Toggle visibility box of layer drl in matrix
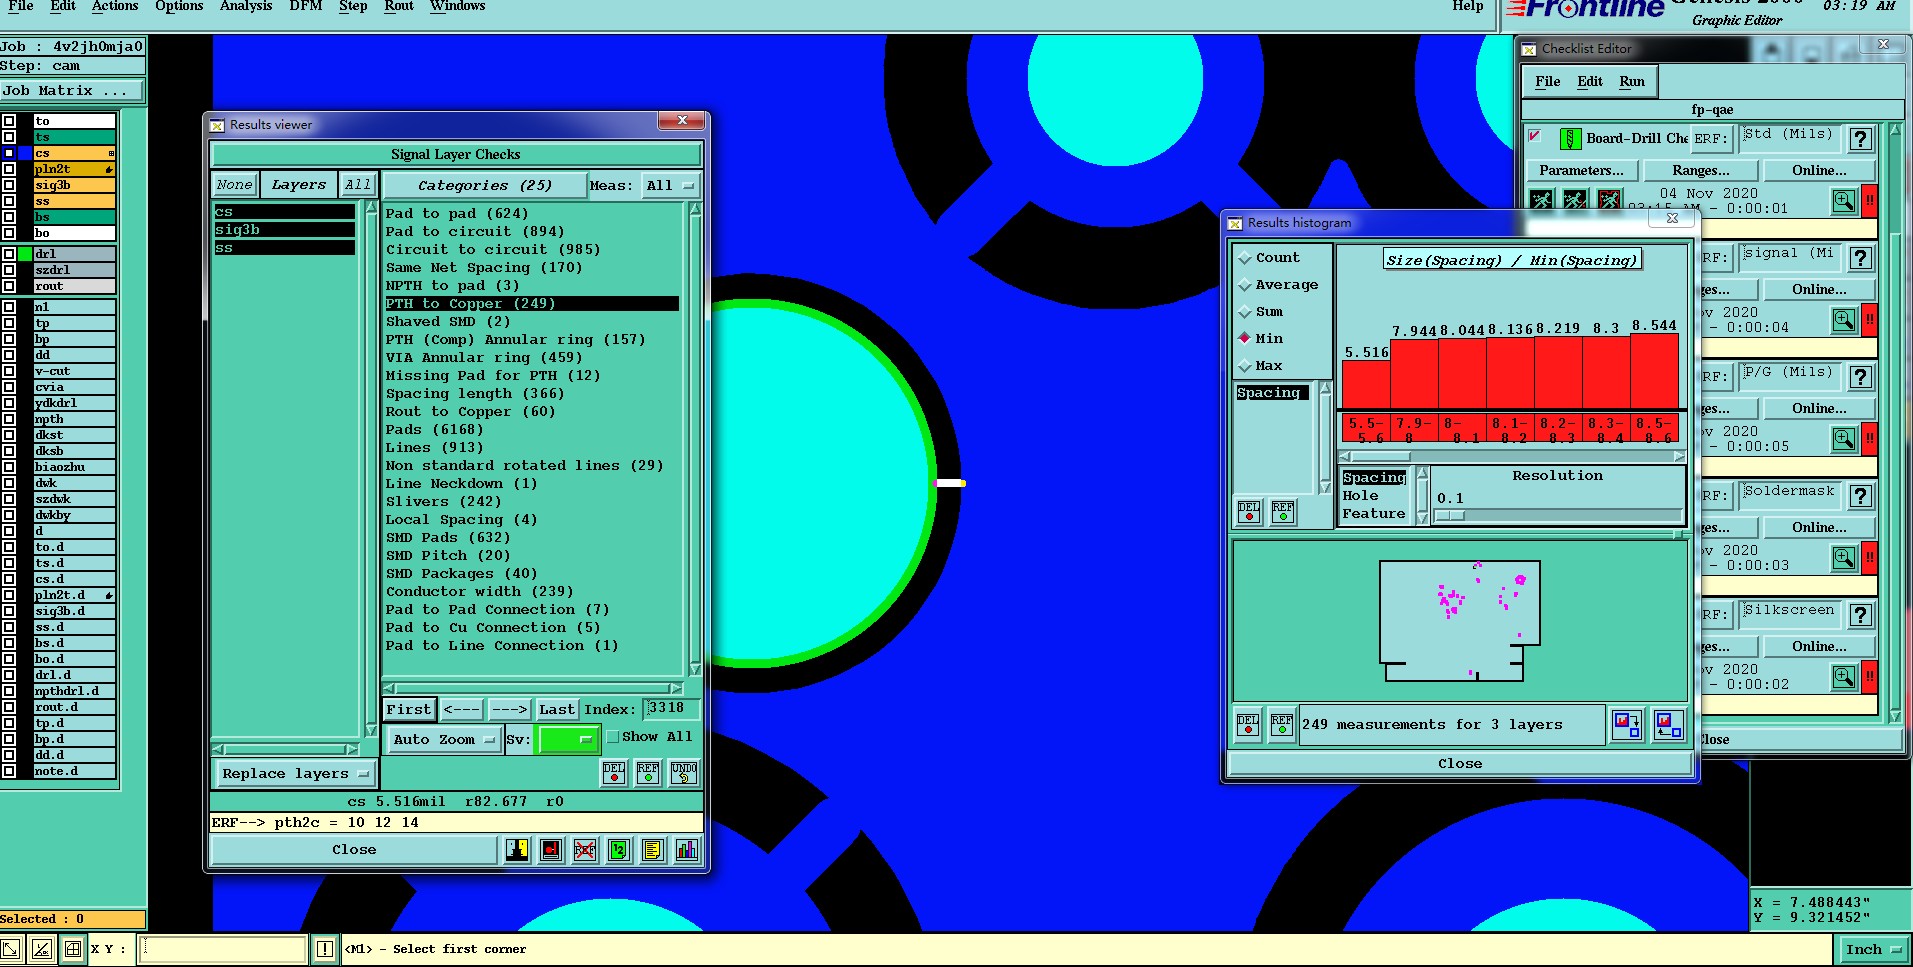Image resolution: width=1913 pixels, height=967 pixels. [x=9, y=254]
